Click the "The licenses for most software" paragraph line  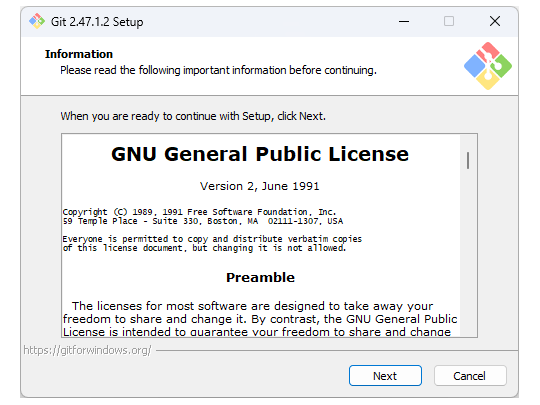coord(252,306)
